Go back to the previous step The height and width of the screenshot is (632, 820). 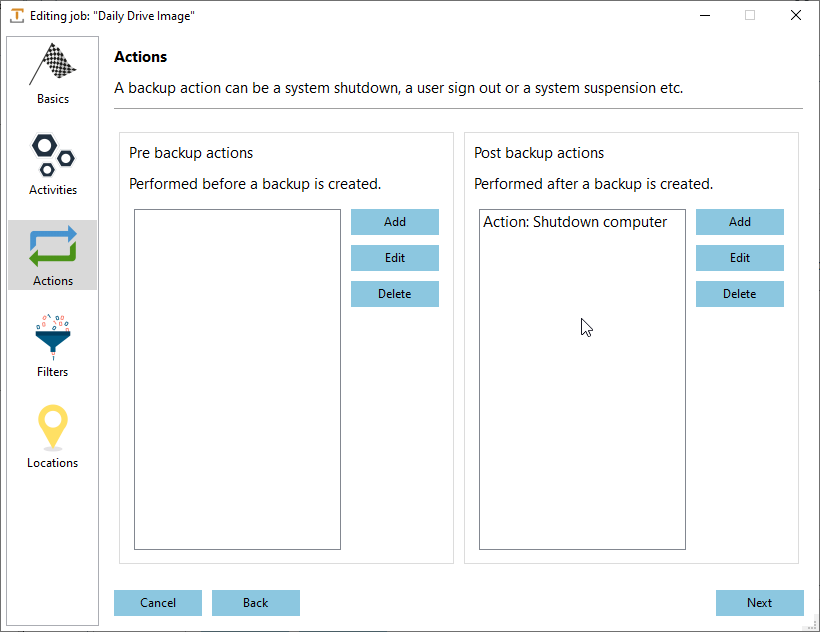(255, 603)
